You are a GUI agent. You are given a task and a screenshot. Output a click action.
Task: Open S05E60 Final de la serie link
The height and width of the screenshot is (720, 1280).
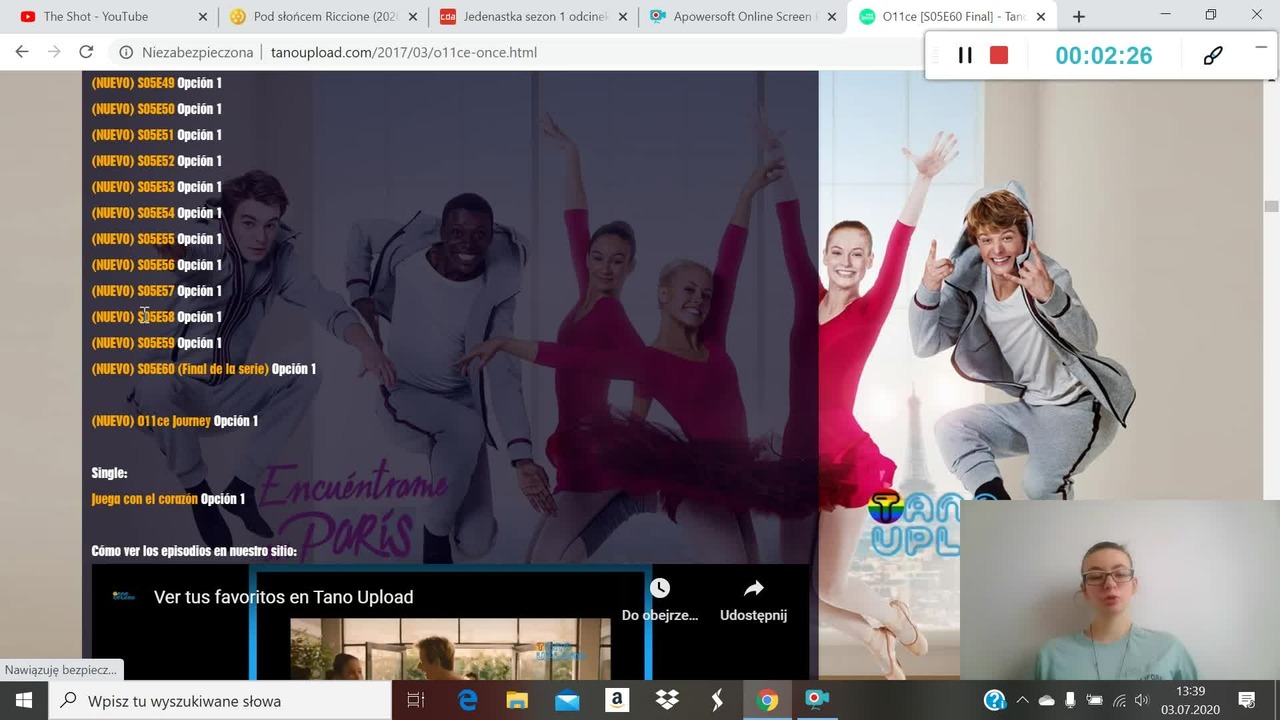204,369
